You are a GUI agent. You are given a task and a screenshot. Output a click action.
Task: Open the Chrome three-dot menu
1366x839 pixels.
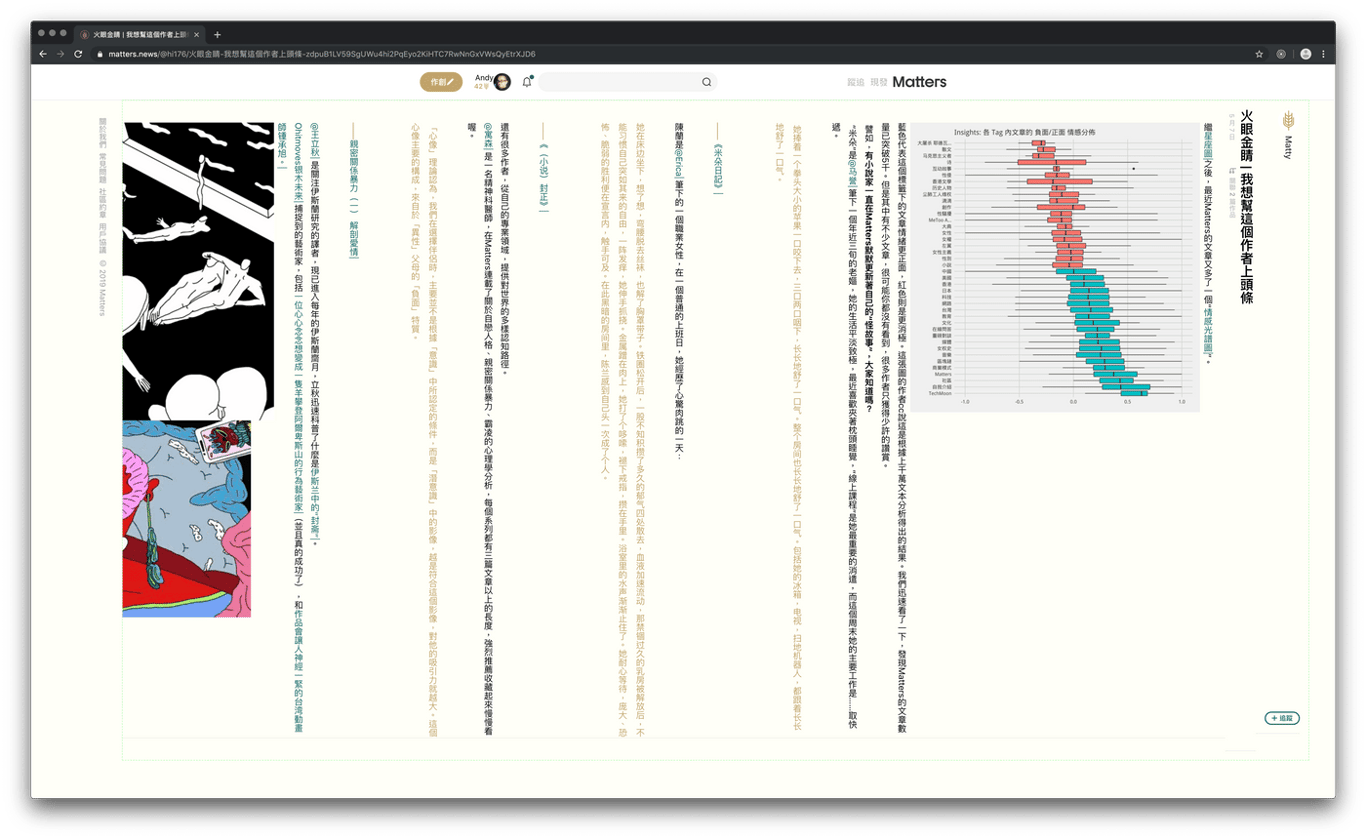coord(1323,54)
